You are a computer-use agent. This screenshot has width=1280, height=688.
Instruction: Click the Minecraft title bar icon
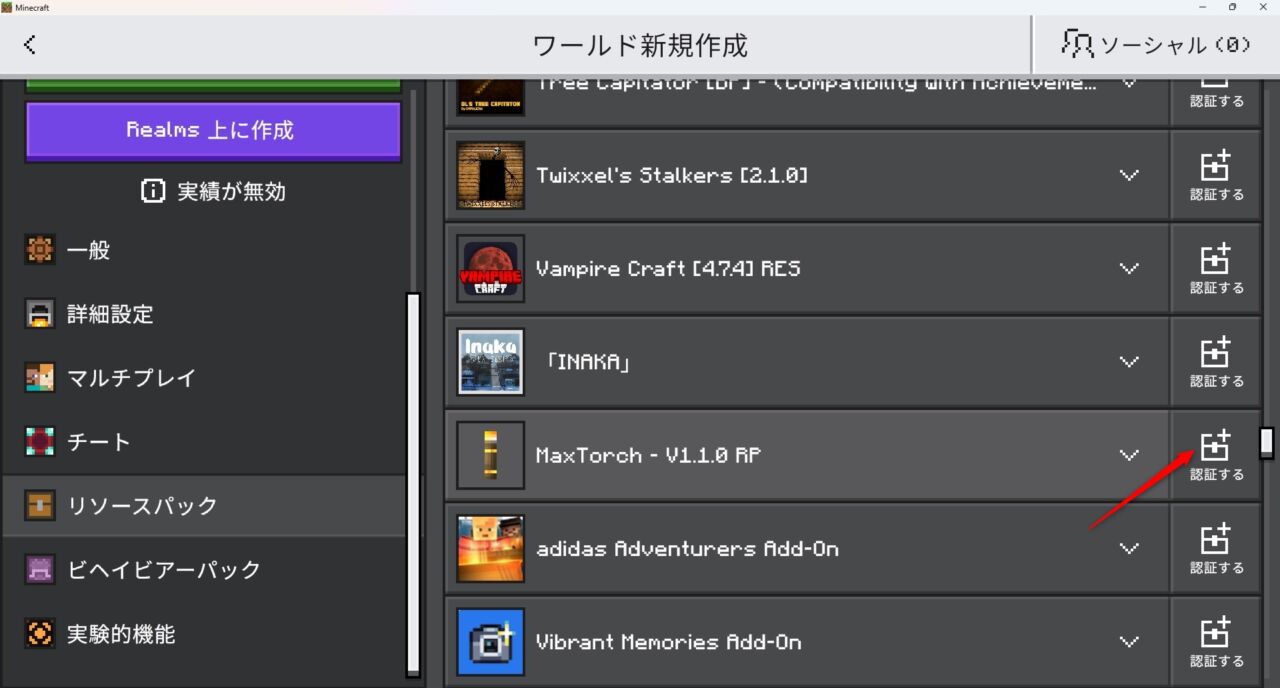coord(7,7)
